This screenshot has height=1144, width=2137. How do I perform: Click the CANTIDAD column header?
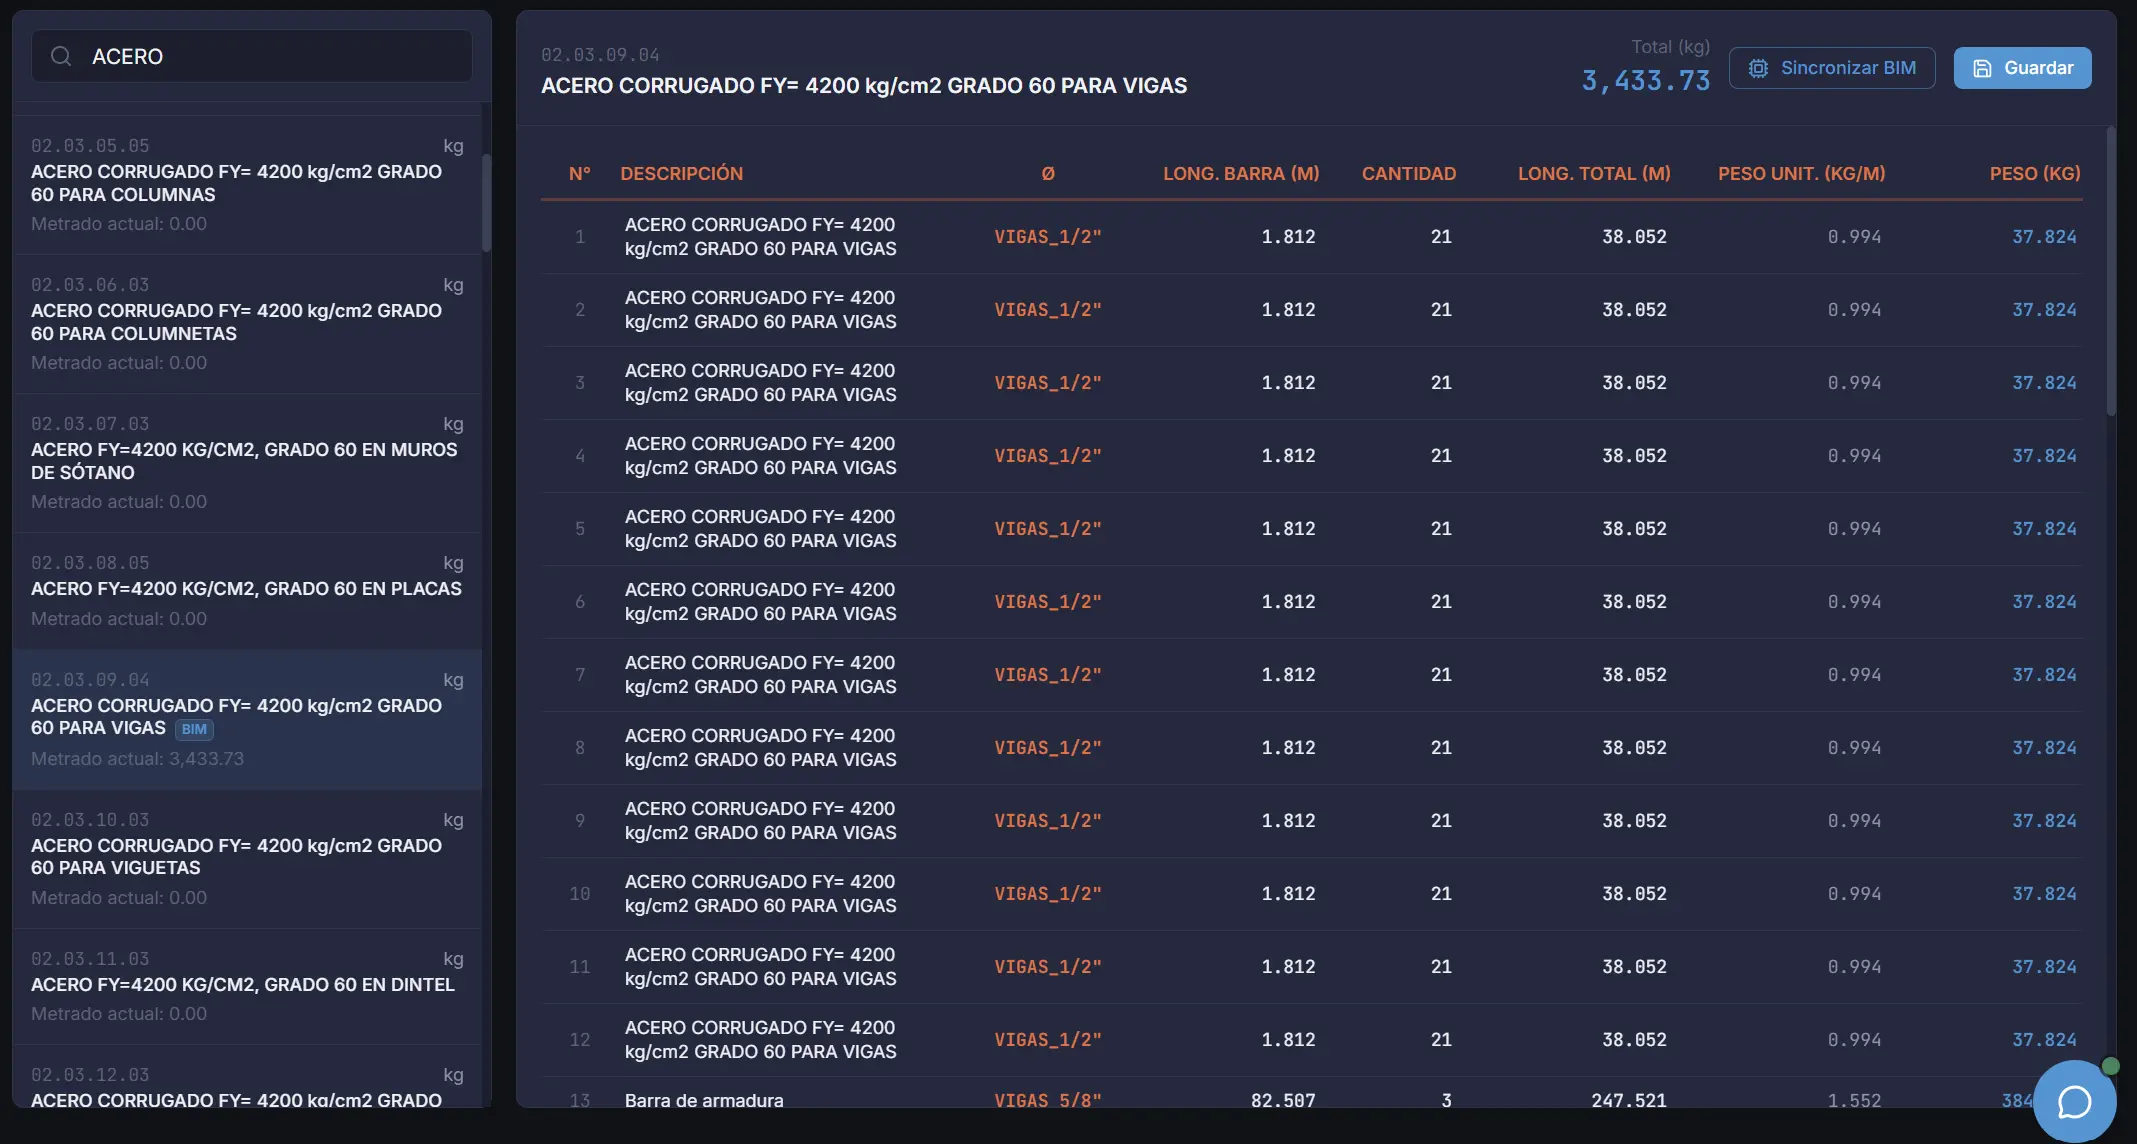[x=1409, y=173]
